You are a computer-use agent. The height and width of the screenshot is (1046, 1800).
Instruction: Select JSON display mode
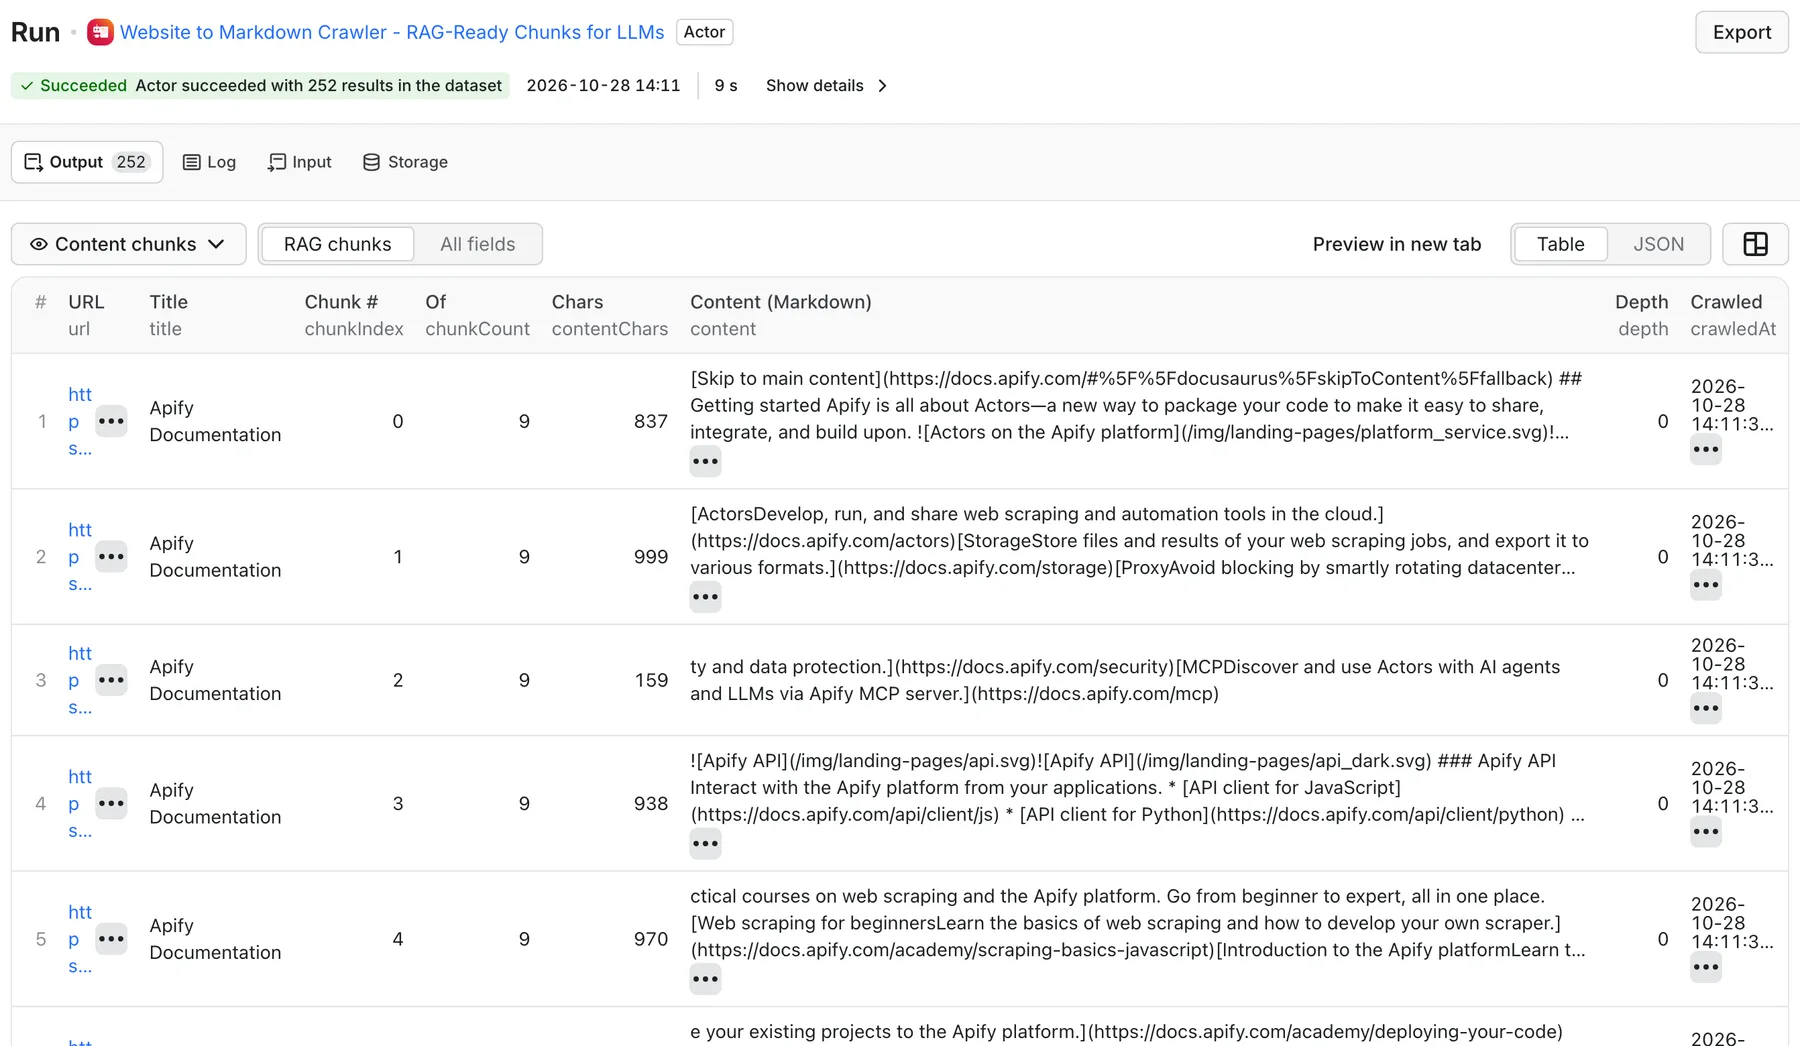tap(1658, 244)
